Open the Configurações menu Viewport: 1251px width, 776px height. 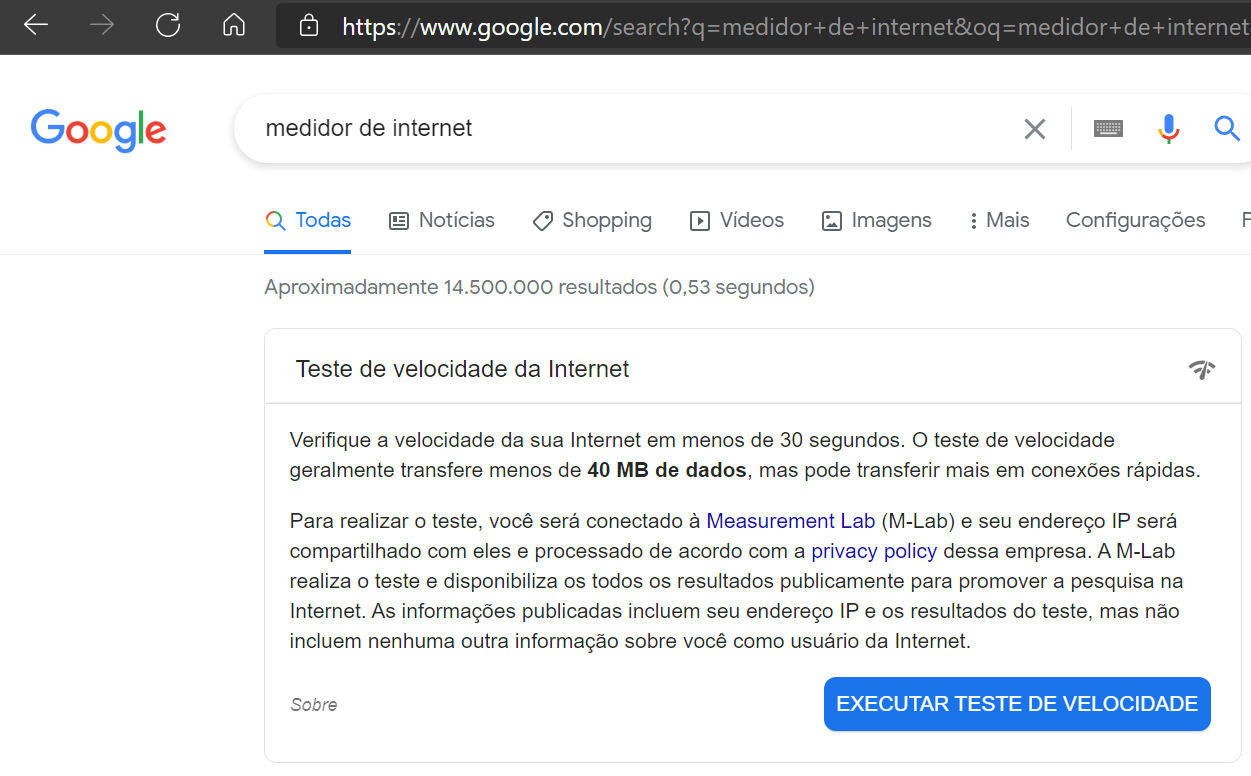[x=1135, y=221]
